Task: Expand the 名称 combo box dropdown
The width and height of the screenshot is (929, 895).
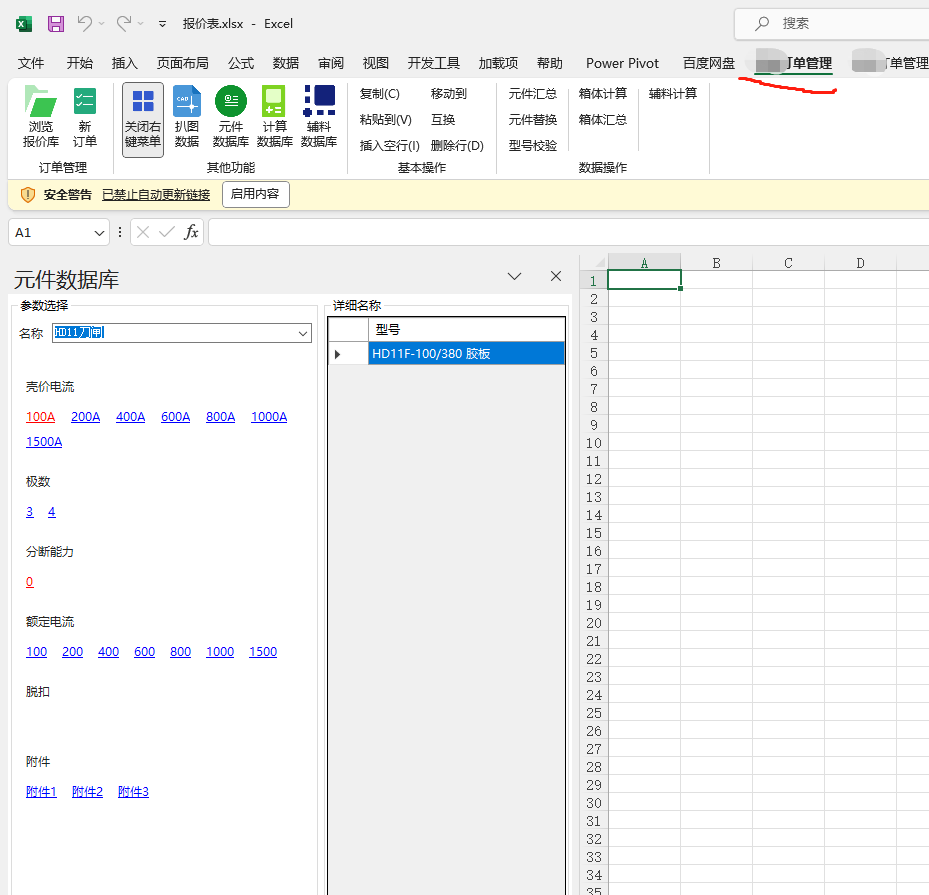Action: [x=303, y=333]
